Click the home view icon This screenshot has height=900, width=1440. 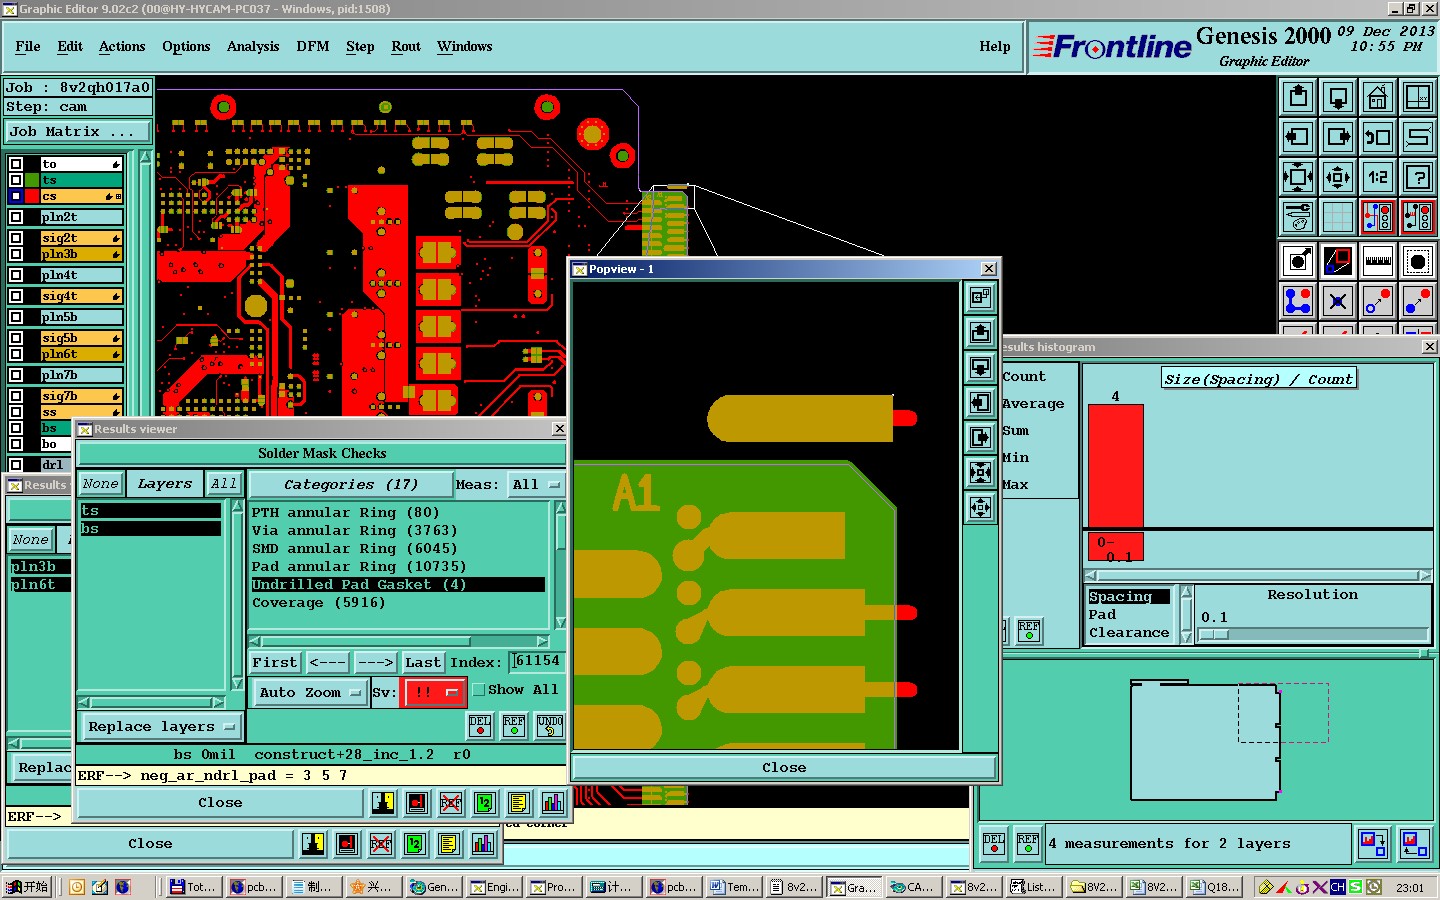pyautogui.click(x=1378, y=97)
